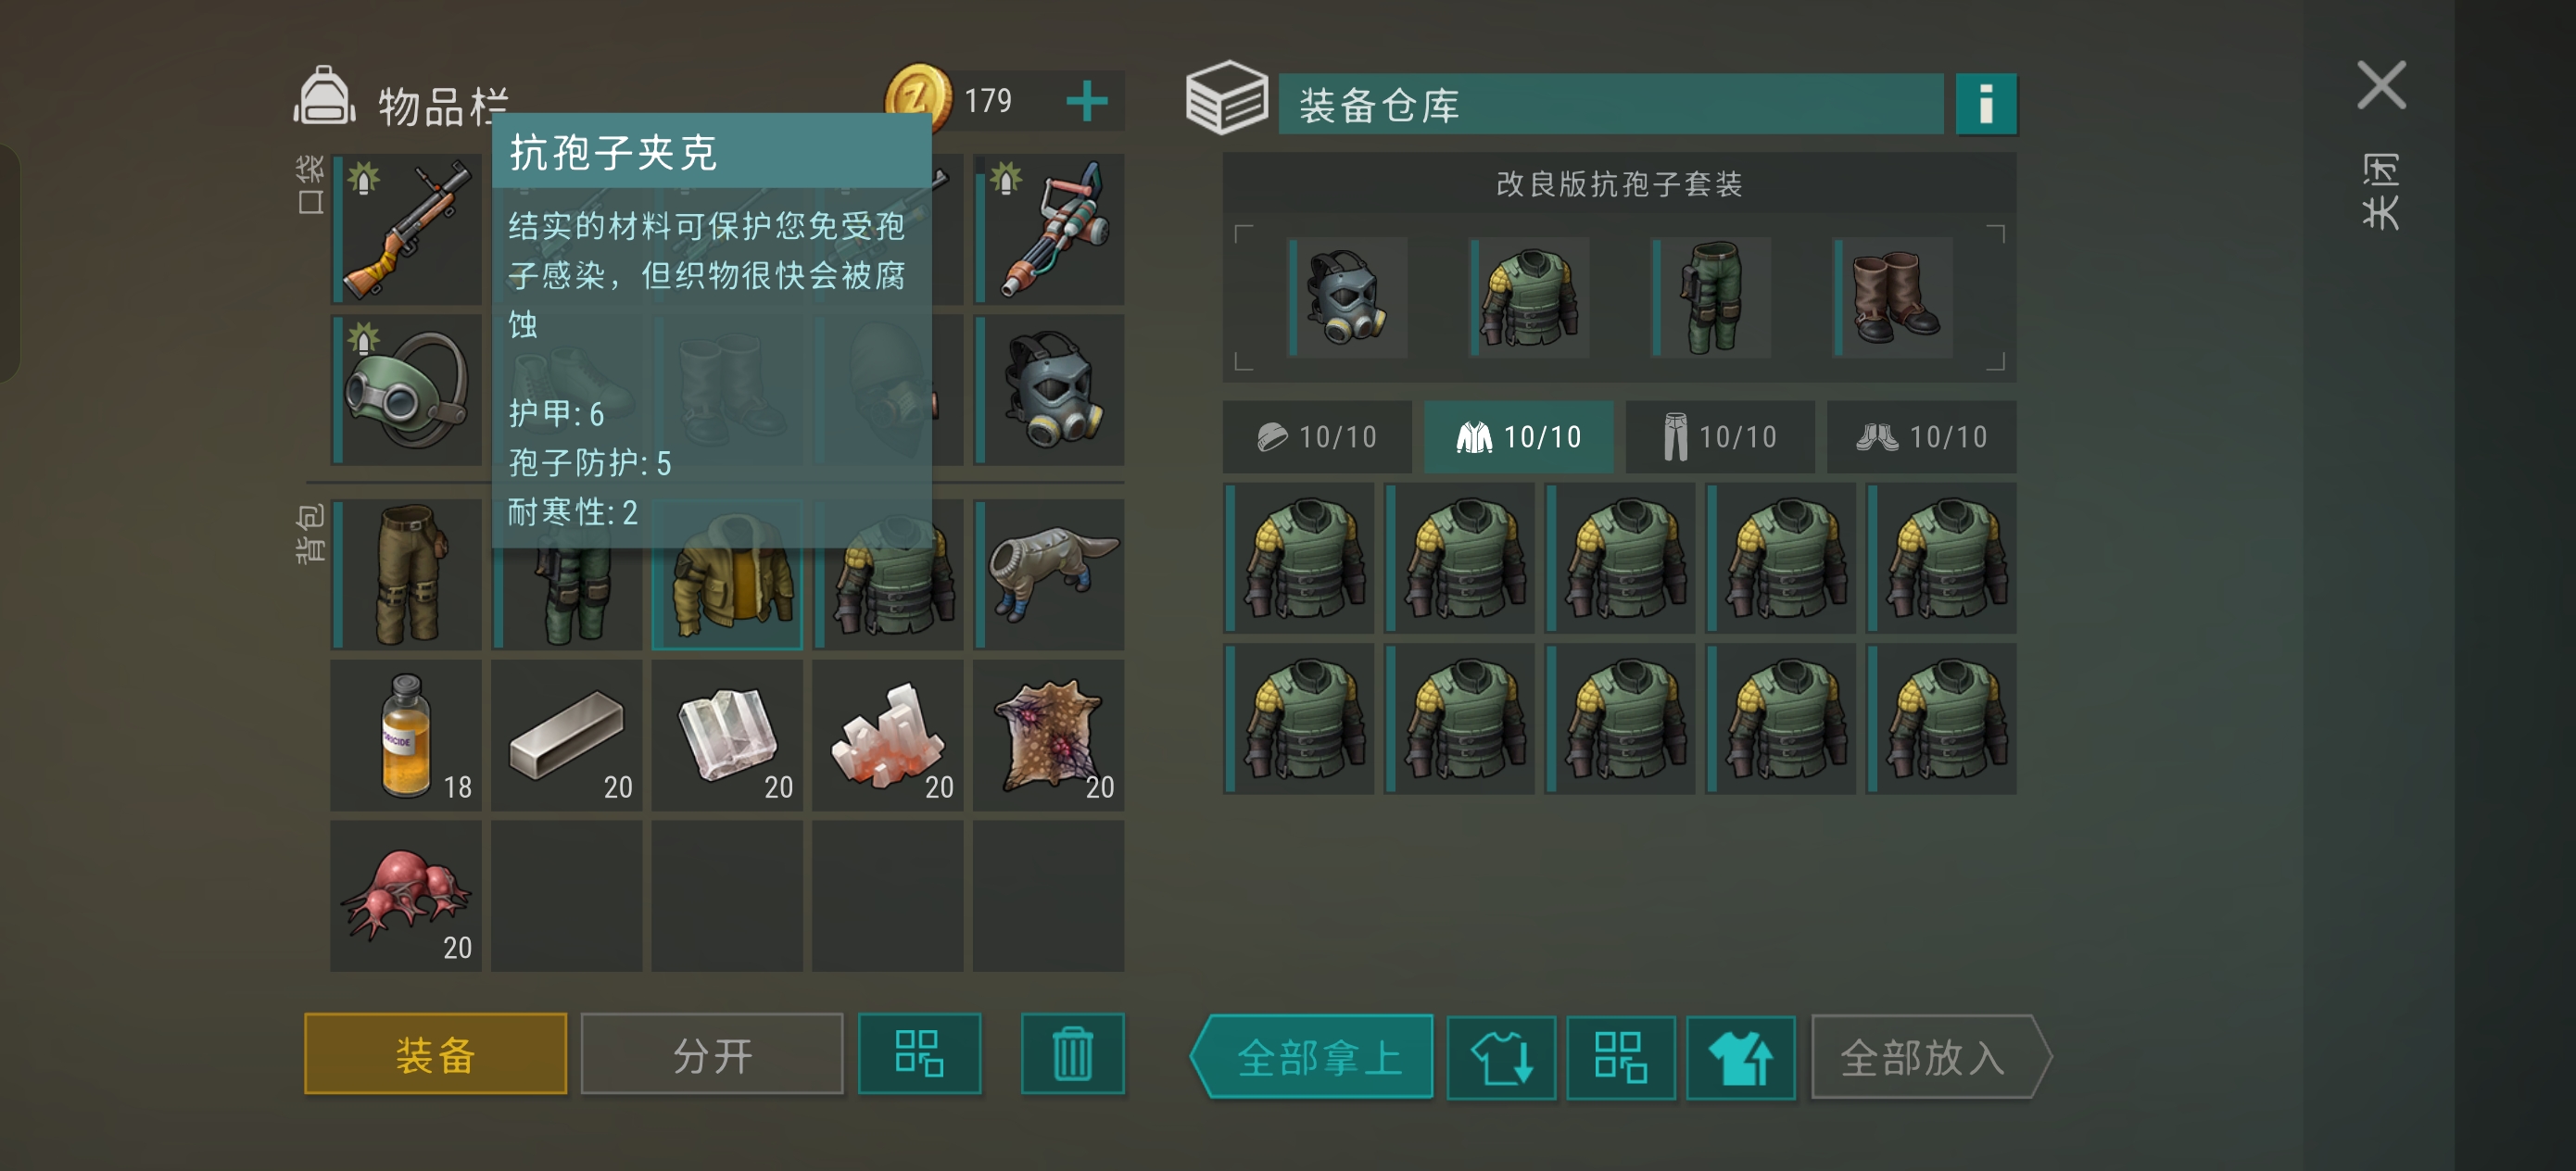The width and height of the screenshot is (2576, 1171).
Task: Click the inventory sort grid icon
Action: 919,1054
